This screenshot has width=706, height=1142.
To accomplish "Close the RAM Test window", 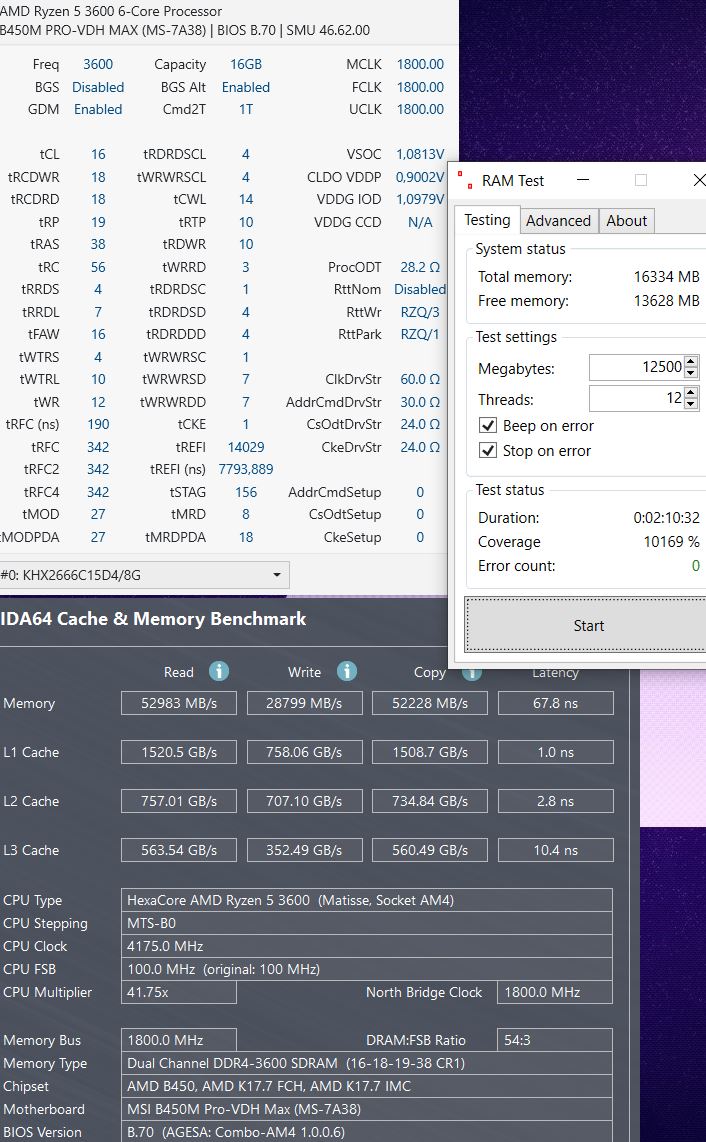I will click(x=698, y=180).
